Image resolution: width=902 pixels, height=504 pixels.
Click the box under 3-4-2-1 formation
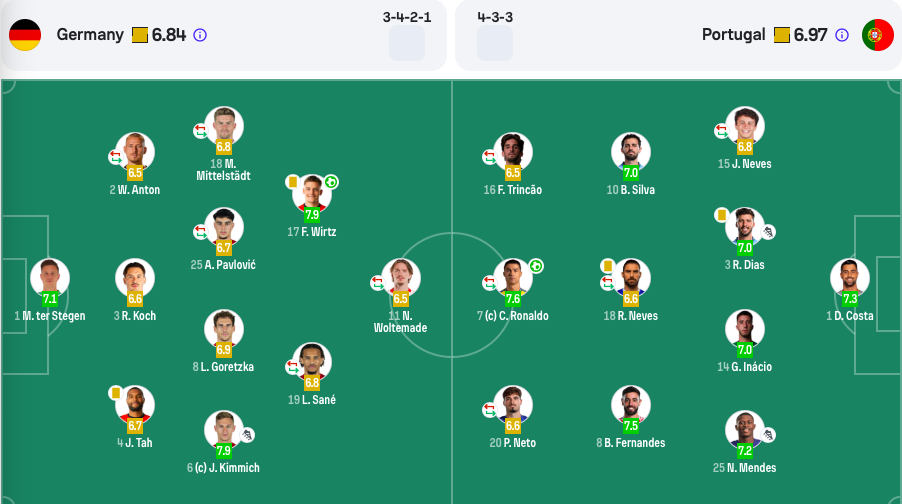407,43
